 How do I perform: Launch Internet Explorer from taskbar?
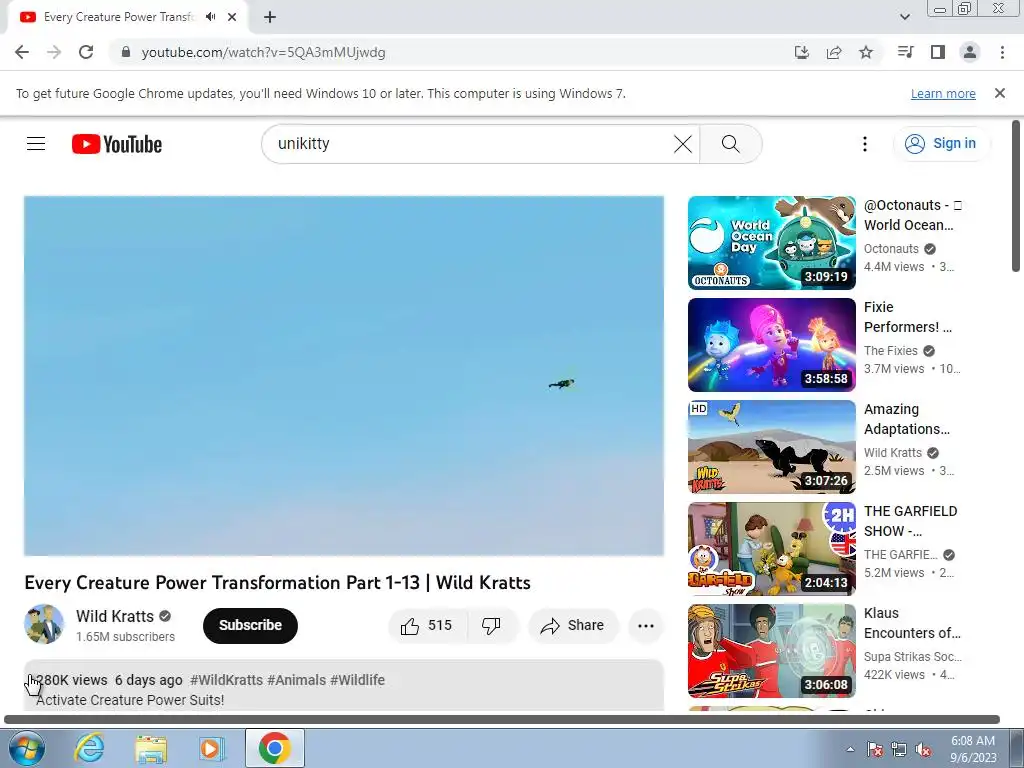[x=88, y=748]
